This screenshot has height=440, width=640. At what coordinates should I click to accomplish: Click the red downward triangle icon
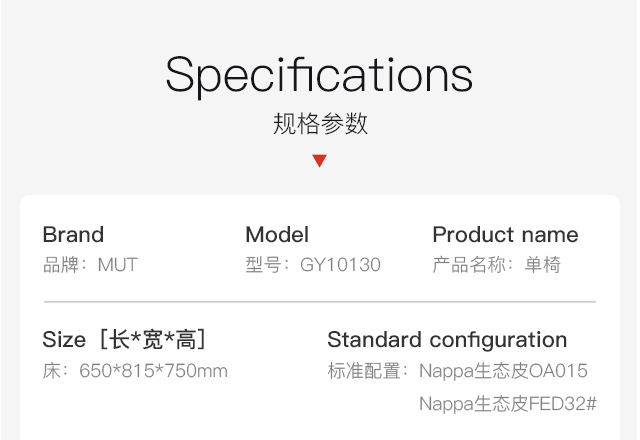pos(320,160)
